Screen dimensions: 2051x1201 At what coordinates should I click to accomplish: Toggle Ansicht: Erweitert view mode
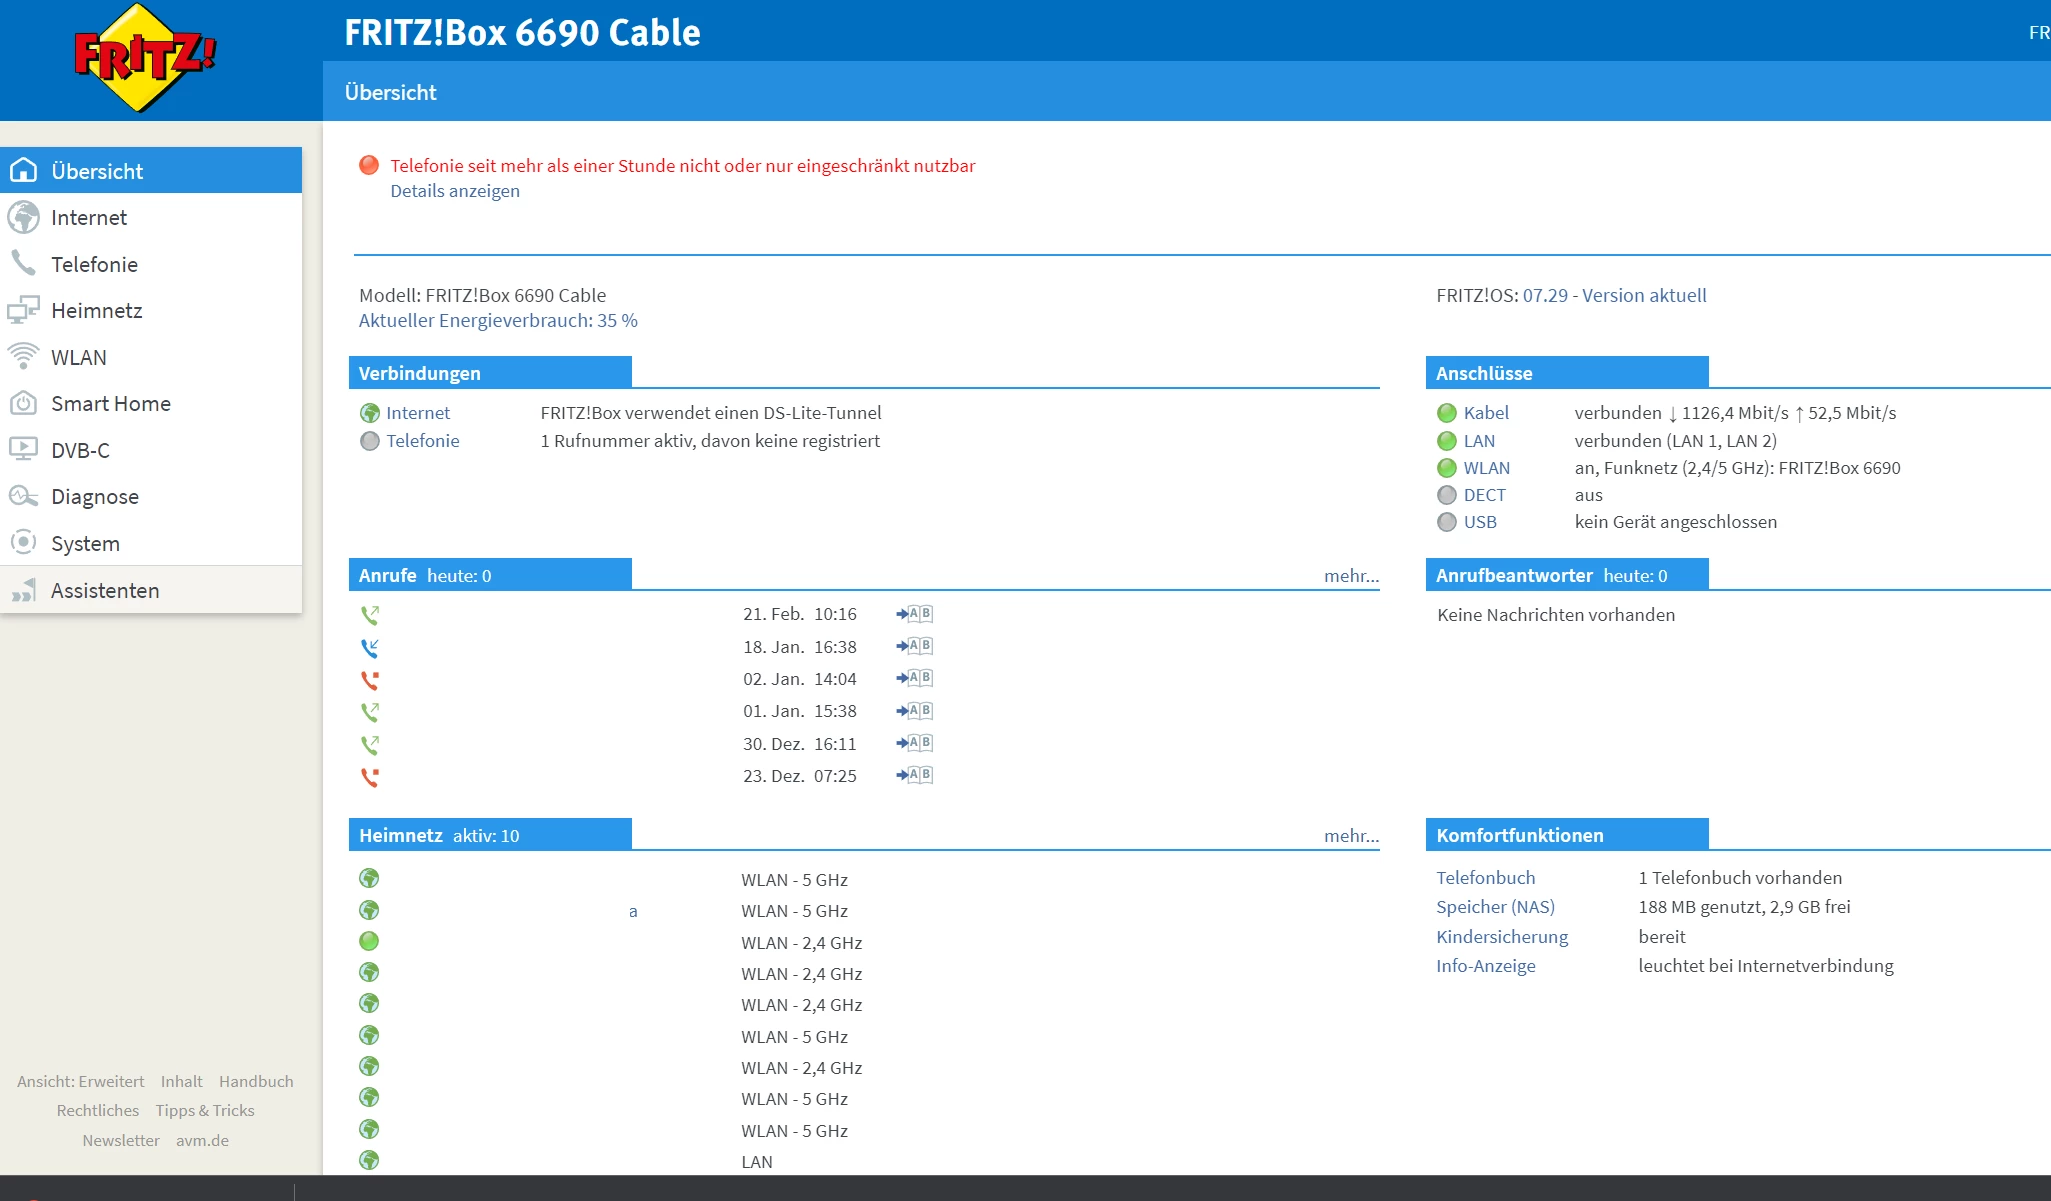coord(80,1081)
